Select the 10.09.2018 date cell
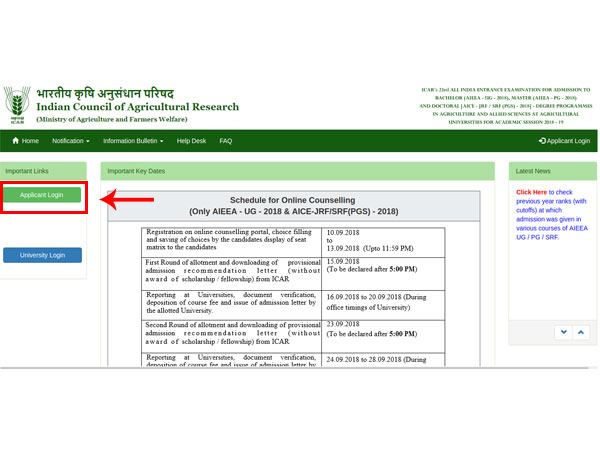 point(383,243)
